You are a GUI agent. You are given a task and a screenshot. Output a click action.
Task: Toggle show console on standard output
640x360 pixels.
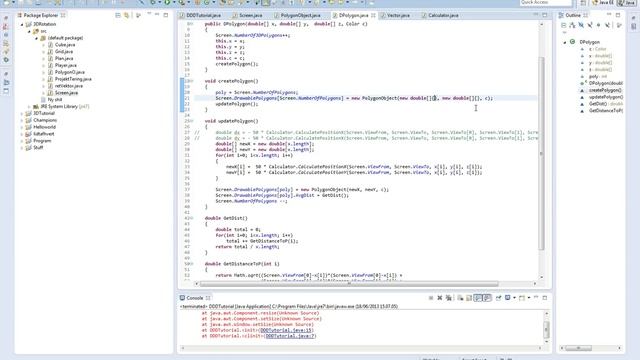point(478,298)
